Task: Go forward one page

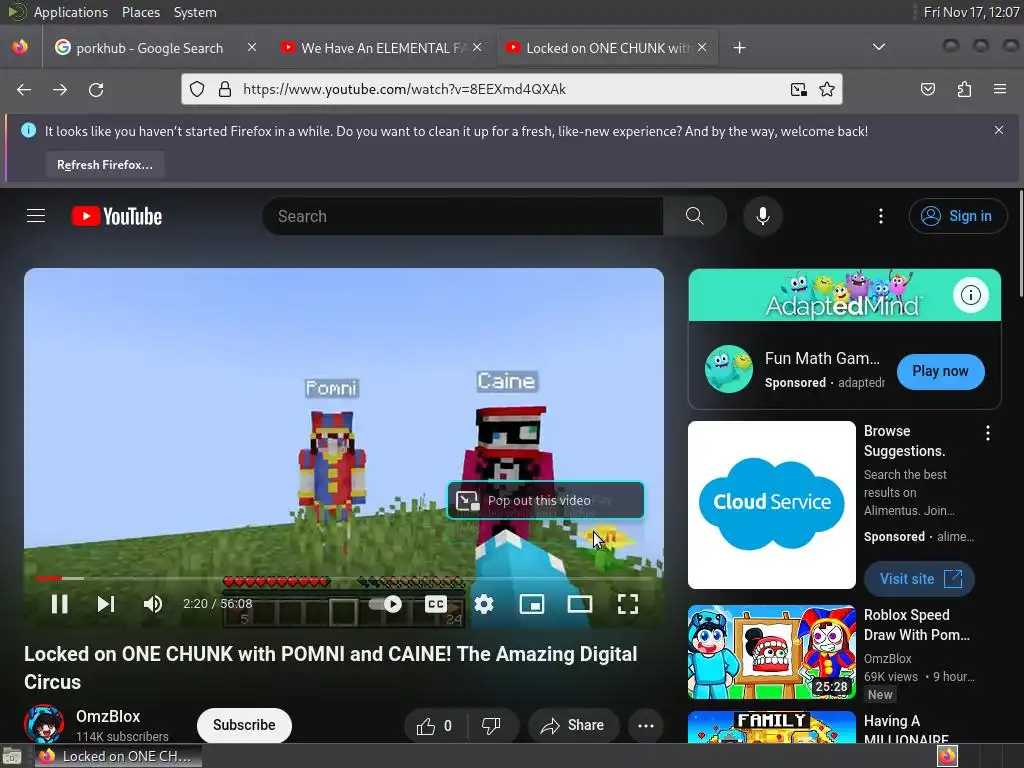Action: (x=60, y=89)
